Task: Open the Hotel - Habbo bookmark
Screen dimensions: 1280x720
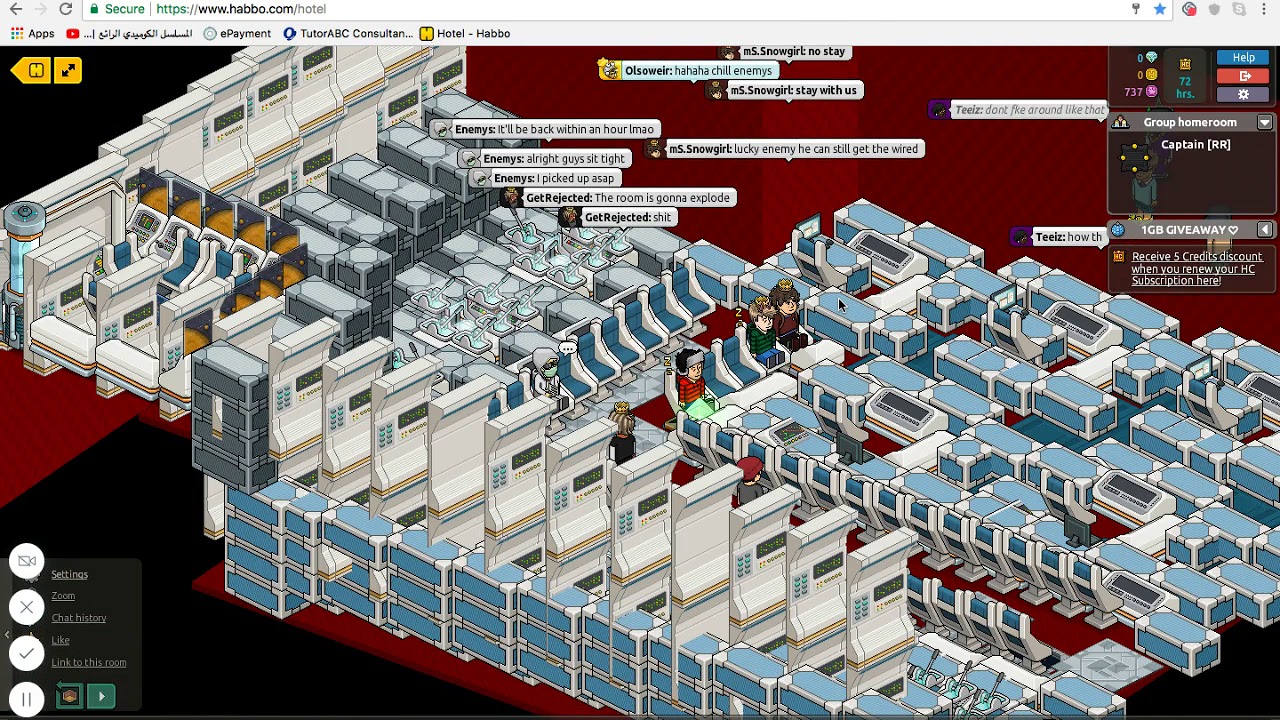Action: tap(465, 33)
